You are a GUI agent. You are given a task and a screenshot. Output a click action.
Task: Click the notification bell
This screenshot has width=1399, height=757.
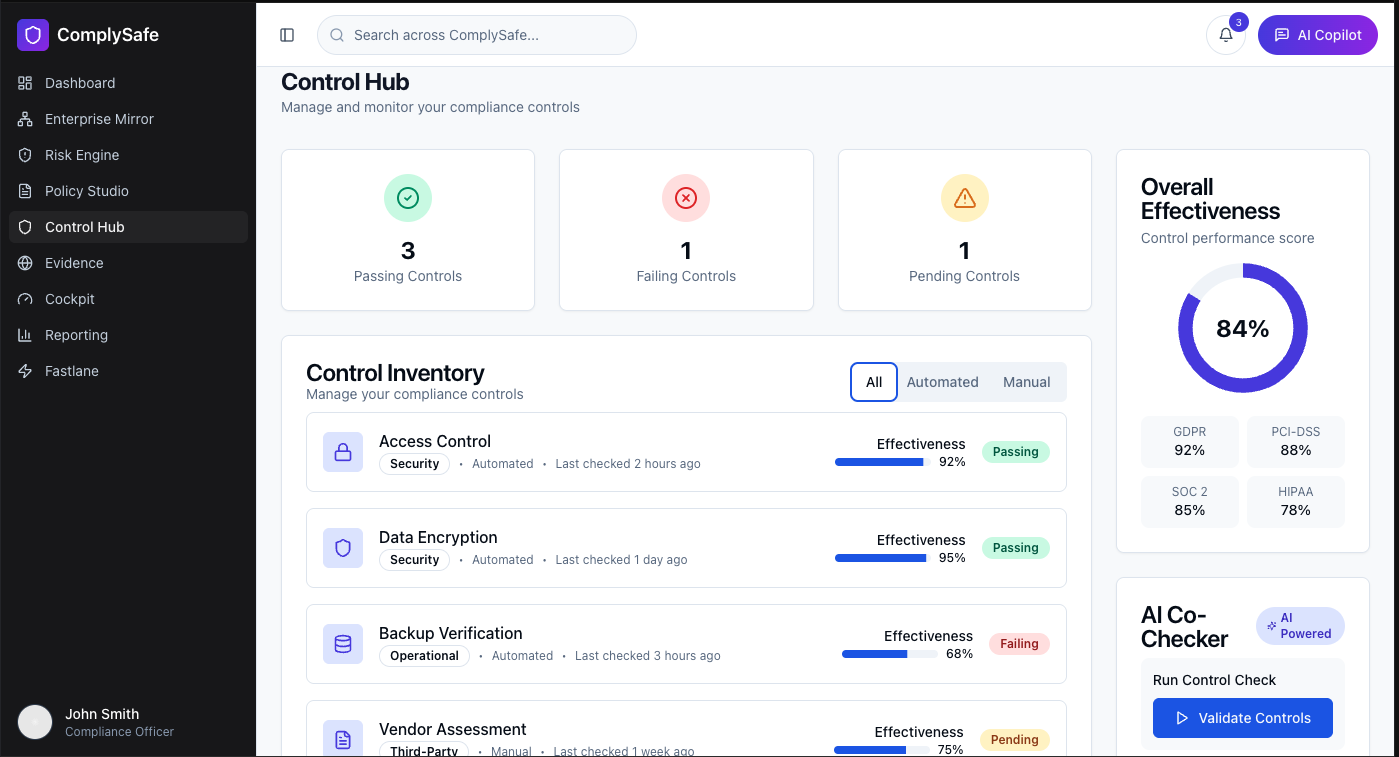pos(1225,35)
